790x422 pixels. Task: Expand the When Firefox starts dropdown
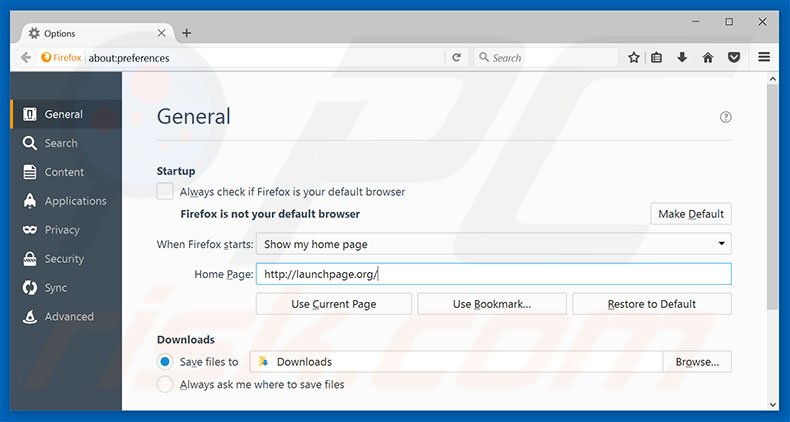coord(494,244)
